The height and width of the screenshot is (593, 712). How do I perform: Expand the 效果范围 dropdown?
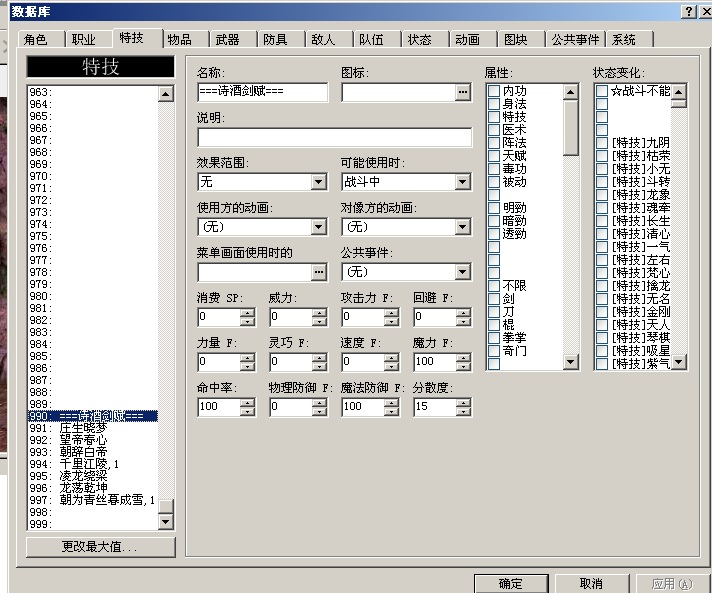pyautogui.click(x=319, y=182)
